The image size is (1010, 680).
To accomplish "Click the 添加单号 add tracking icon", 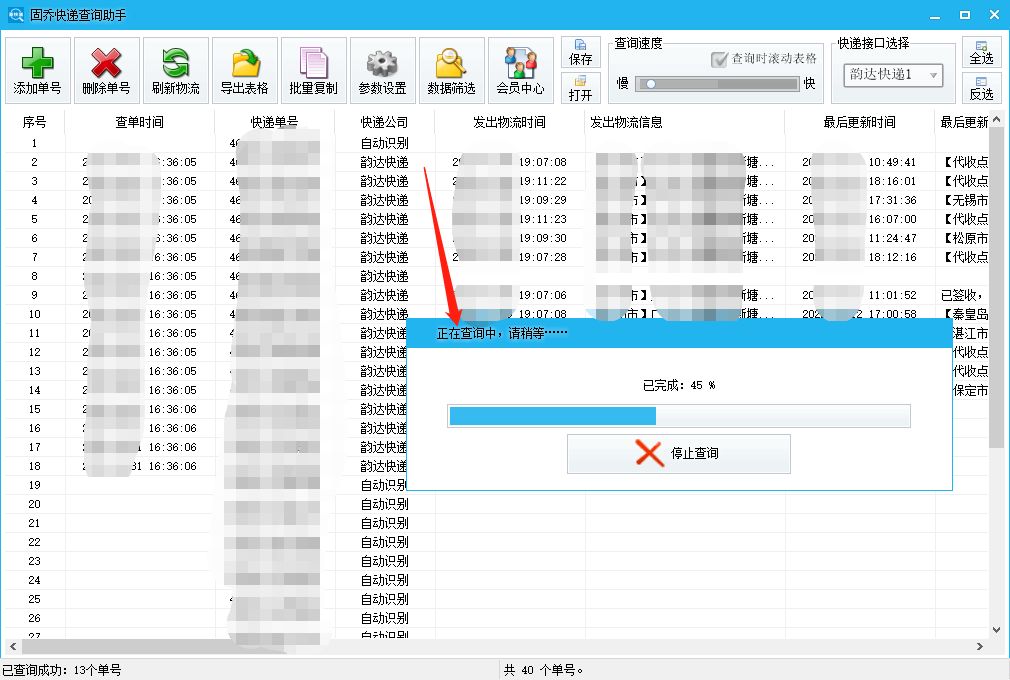I will click(x=37, y=69).
